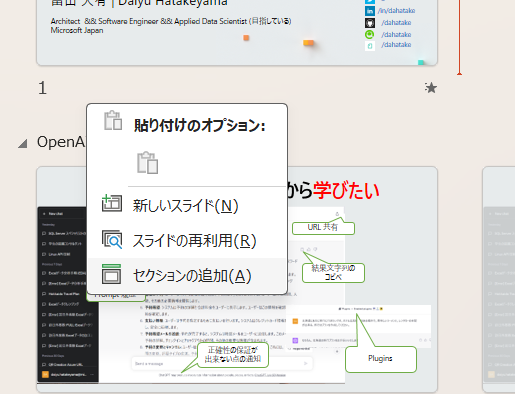This screenshot has height=394, width=515.
Task: Click the slide number 1 label
Action: click(42, 88)
